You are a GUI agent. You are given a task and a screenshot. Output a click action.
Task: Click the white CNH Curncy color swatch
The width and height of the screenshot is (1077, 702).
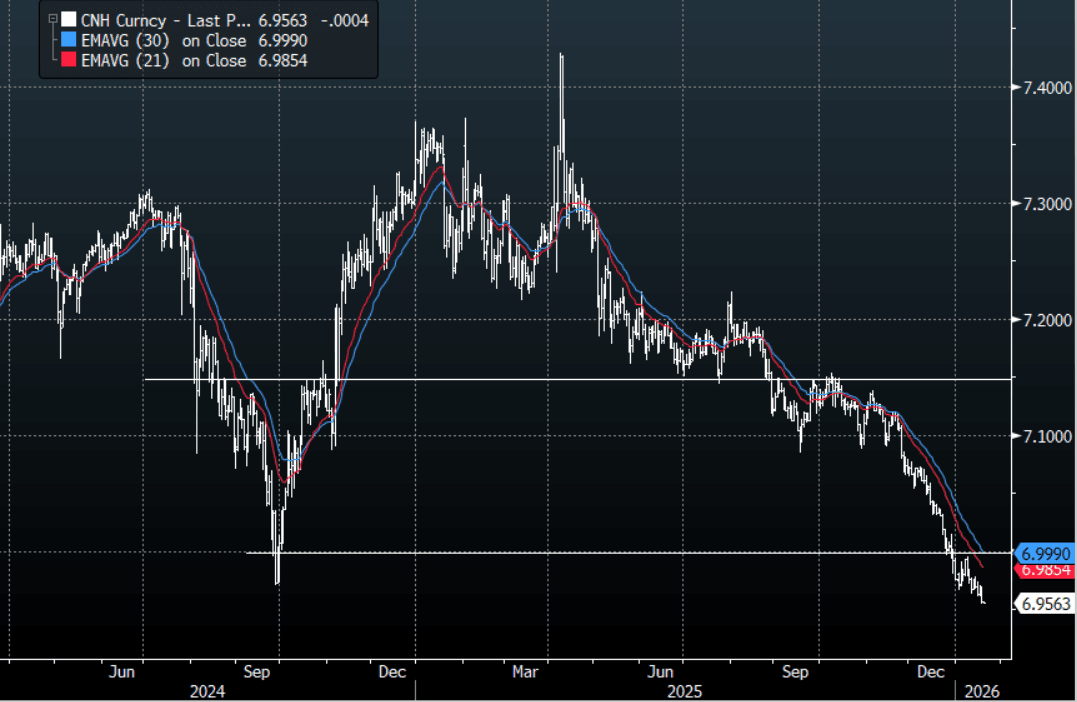[x=67, y=19]
